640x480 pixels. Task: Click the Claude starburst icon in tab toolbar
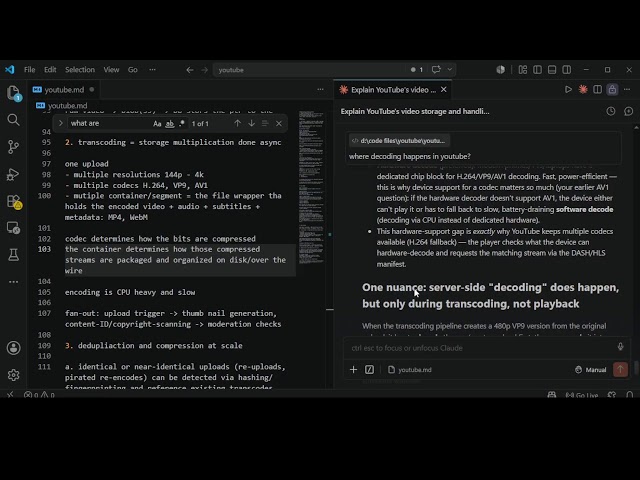tap(583, 89)
